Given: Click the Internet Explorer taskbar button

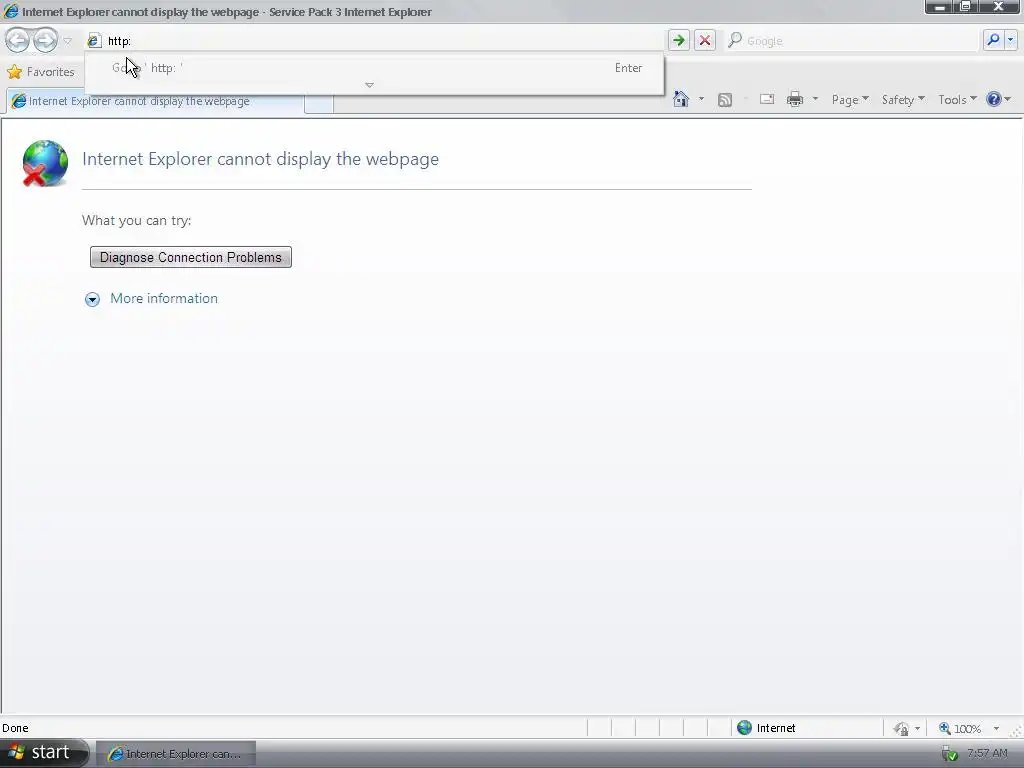Looking at the screenshot, I should pos(176,754).
